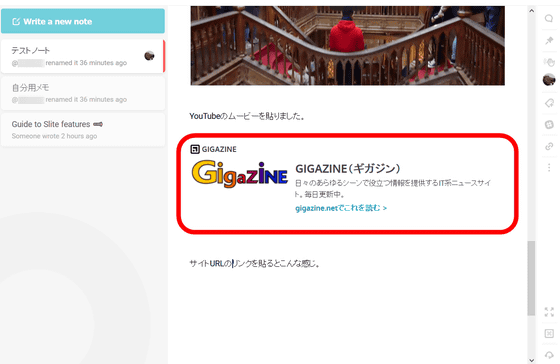Click the avatar on テストノート card
The width and height of the screenshot is (560, 364).
[149, 56]
